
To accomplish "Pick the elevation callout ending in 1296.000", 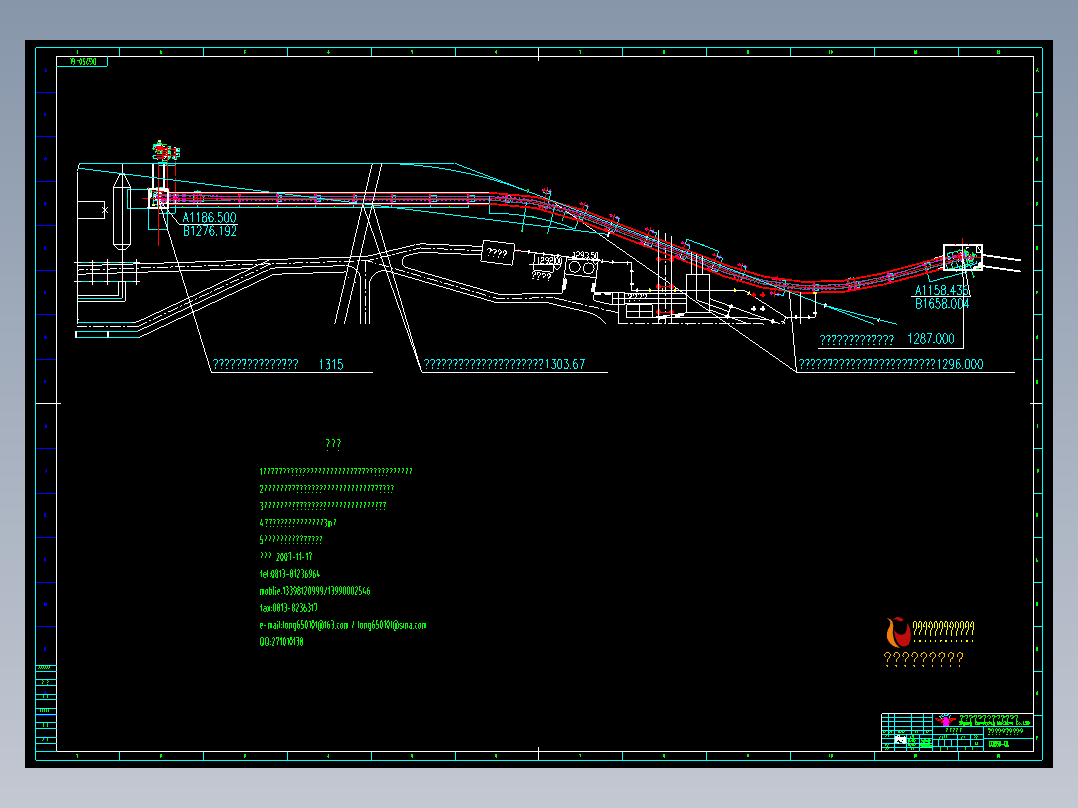I will point(891,364).
